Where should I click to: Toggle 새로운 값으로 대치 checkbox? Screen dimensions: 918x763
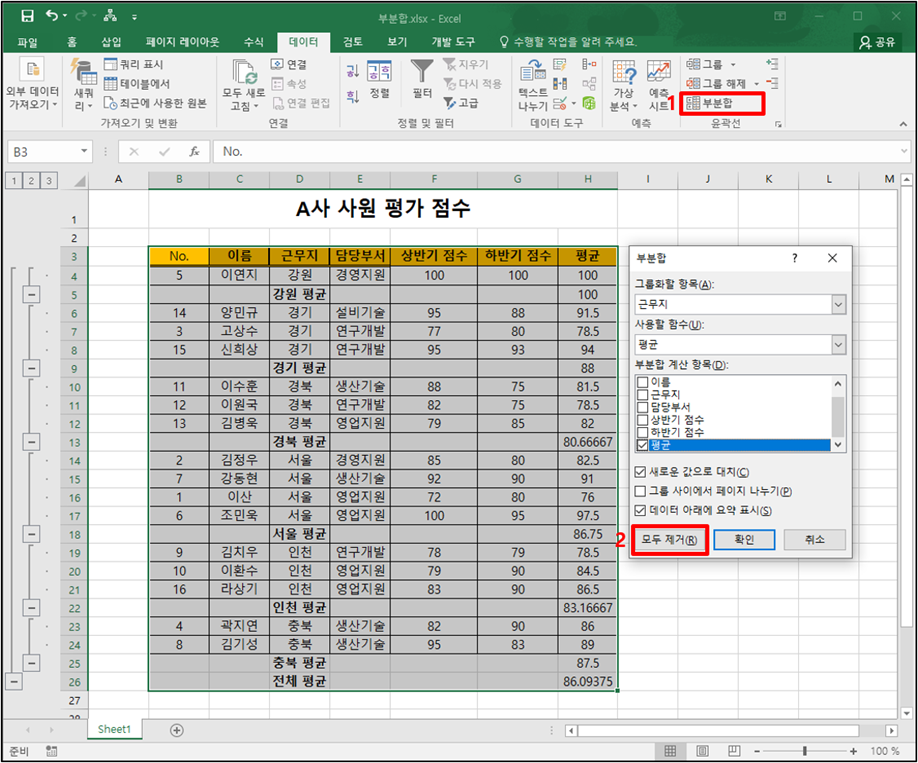(x=640, y=472)
